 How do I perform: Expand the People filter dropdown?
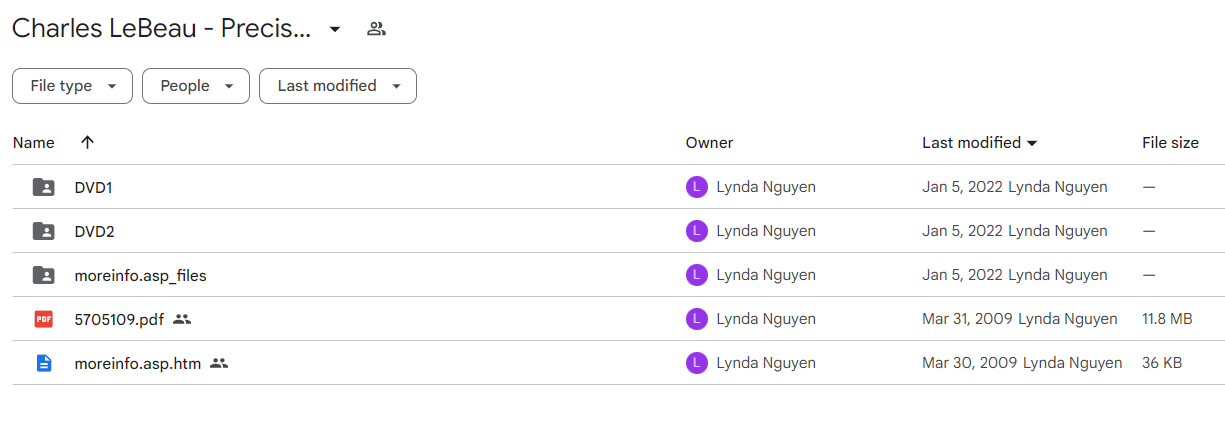pos(195,86)
